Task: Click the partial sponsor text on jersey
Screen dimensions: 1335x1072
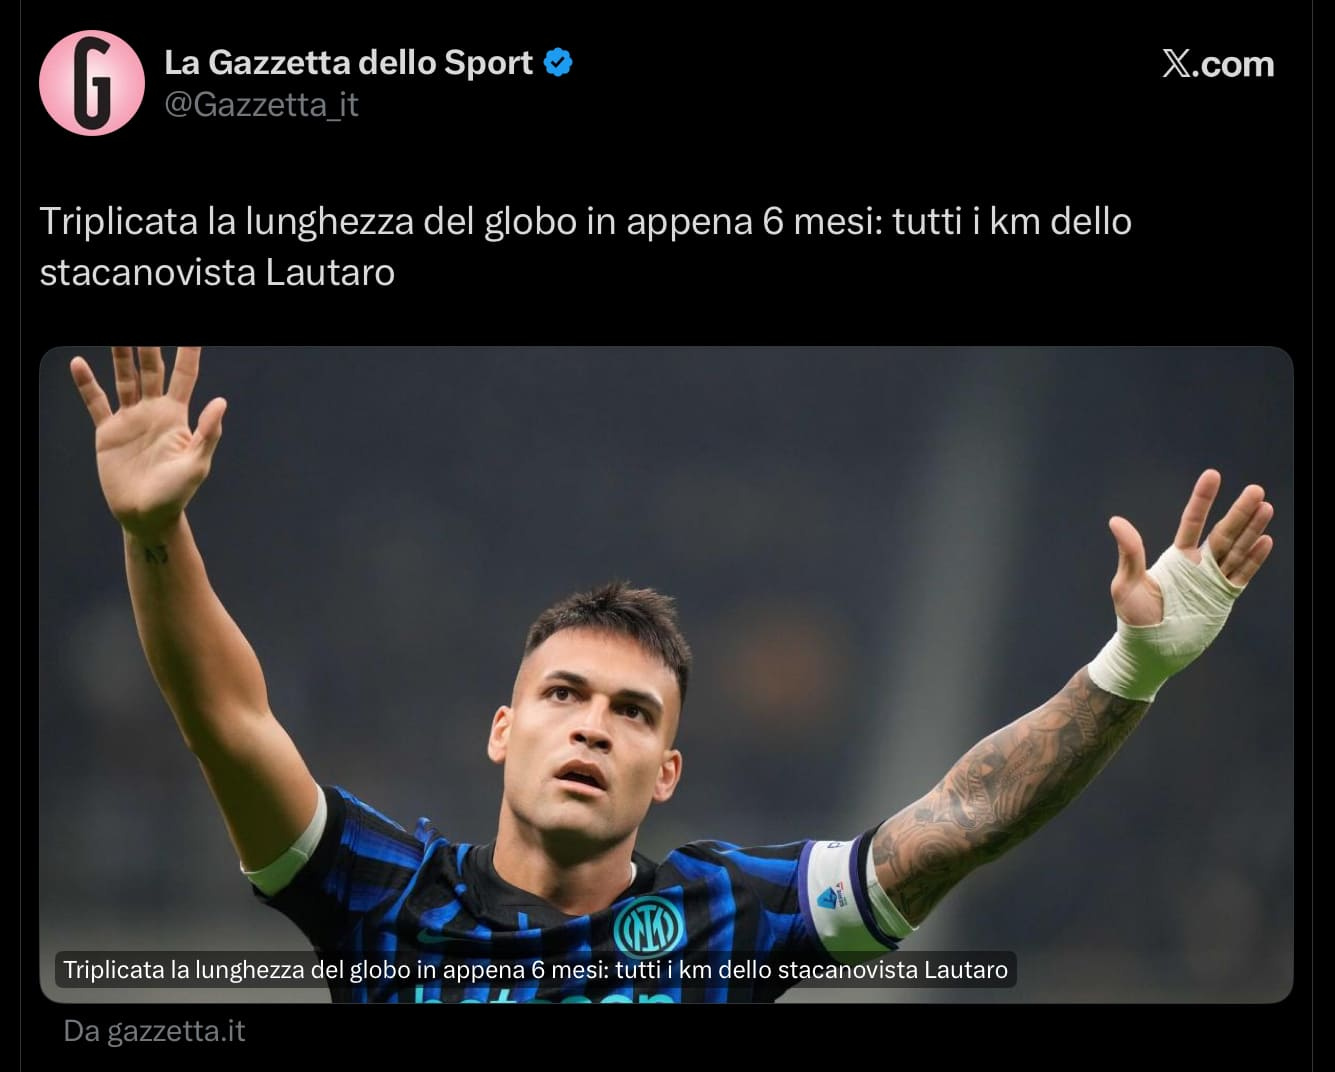Action: [545, 996]
